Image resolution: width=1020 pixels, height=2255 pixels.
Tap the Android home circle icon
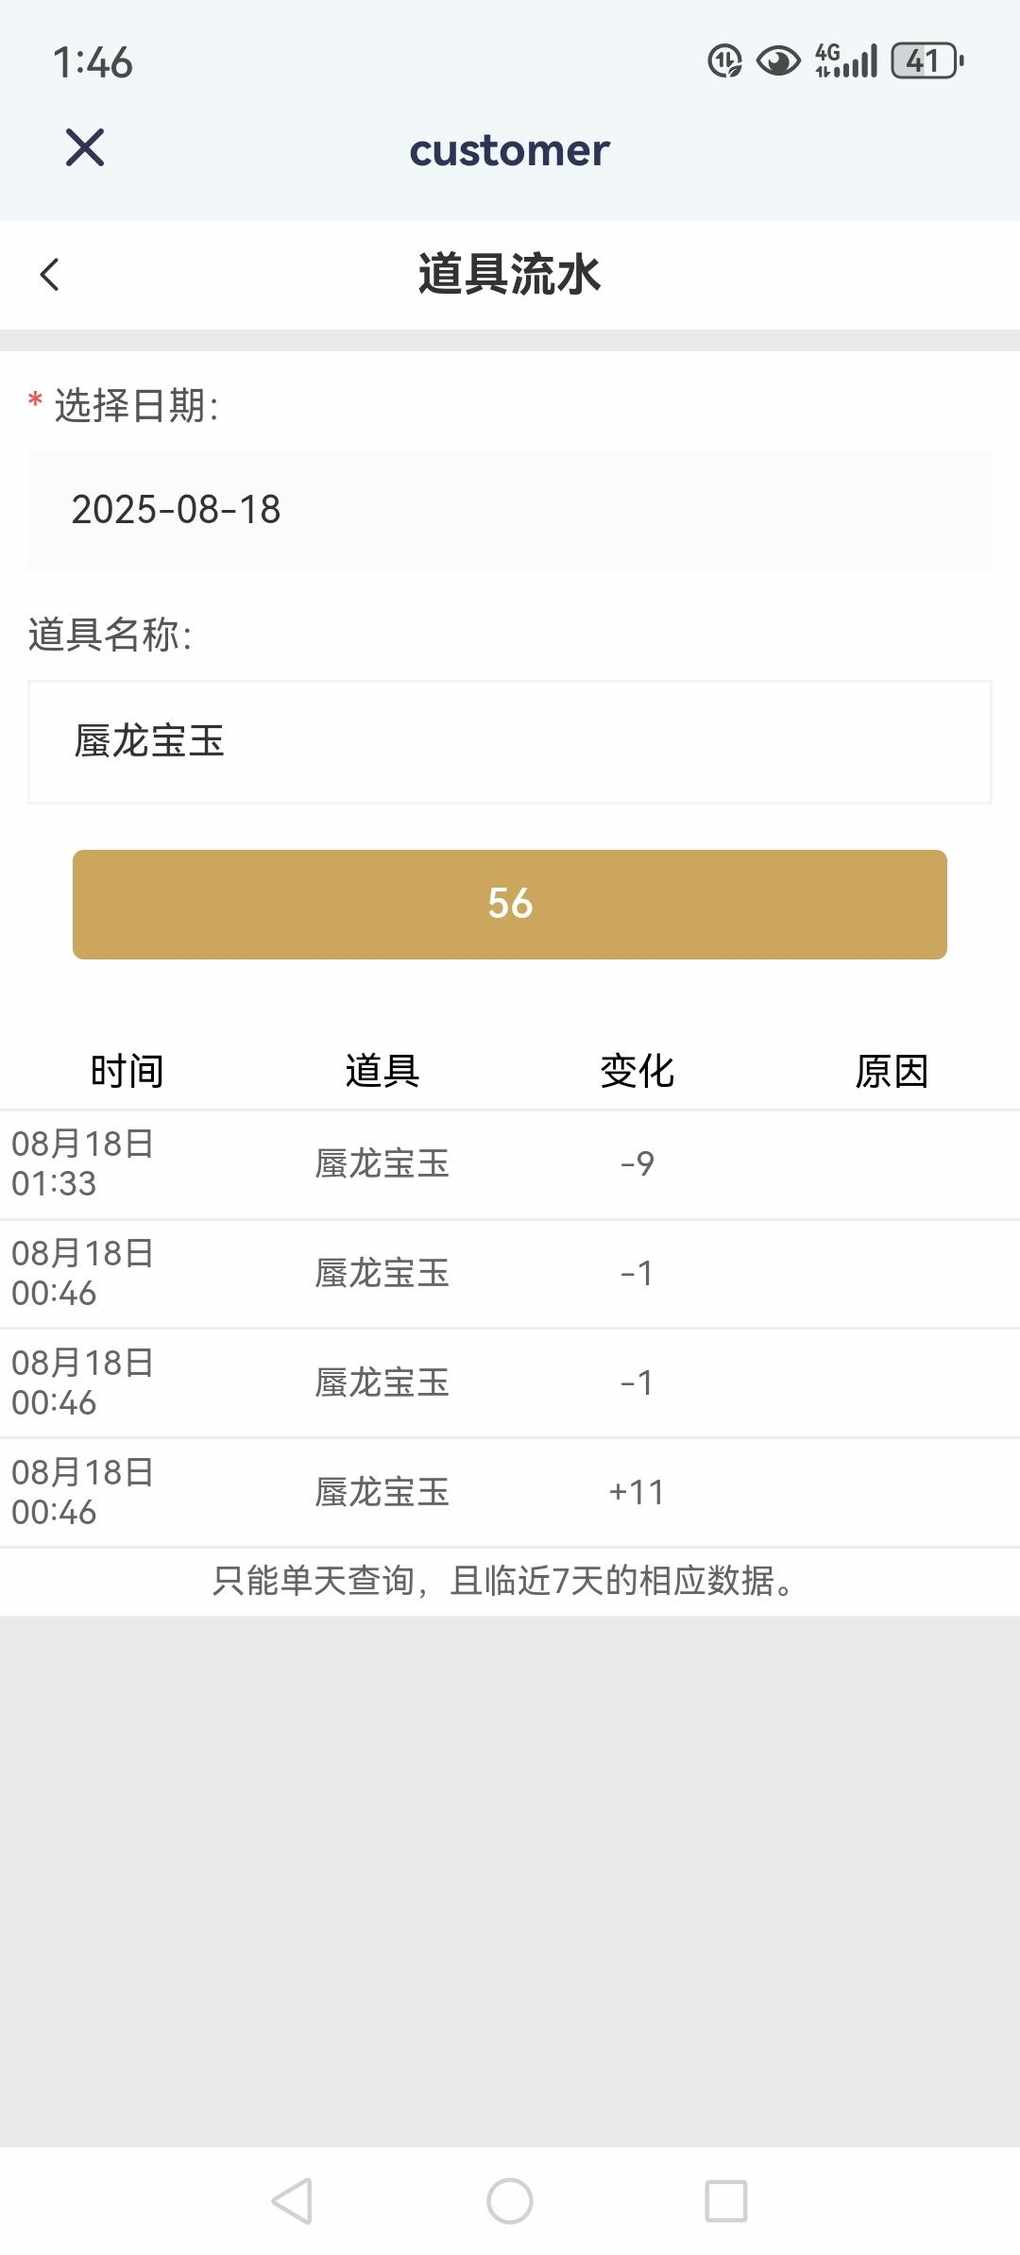point(510,2201)
